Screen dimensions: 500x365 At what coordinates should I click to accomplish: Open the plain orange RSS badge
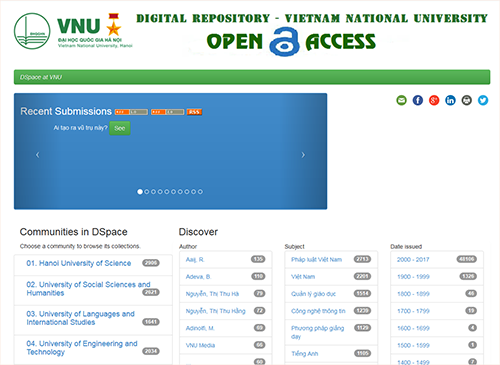point(194,112)
